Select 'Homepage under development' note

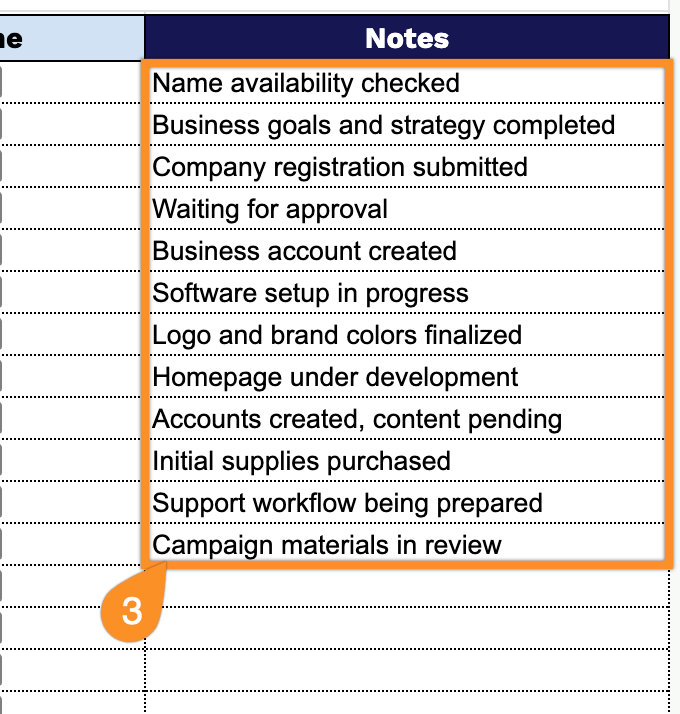[407, 377]
